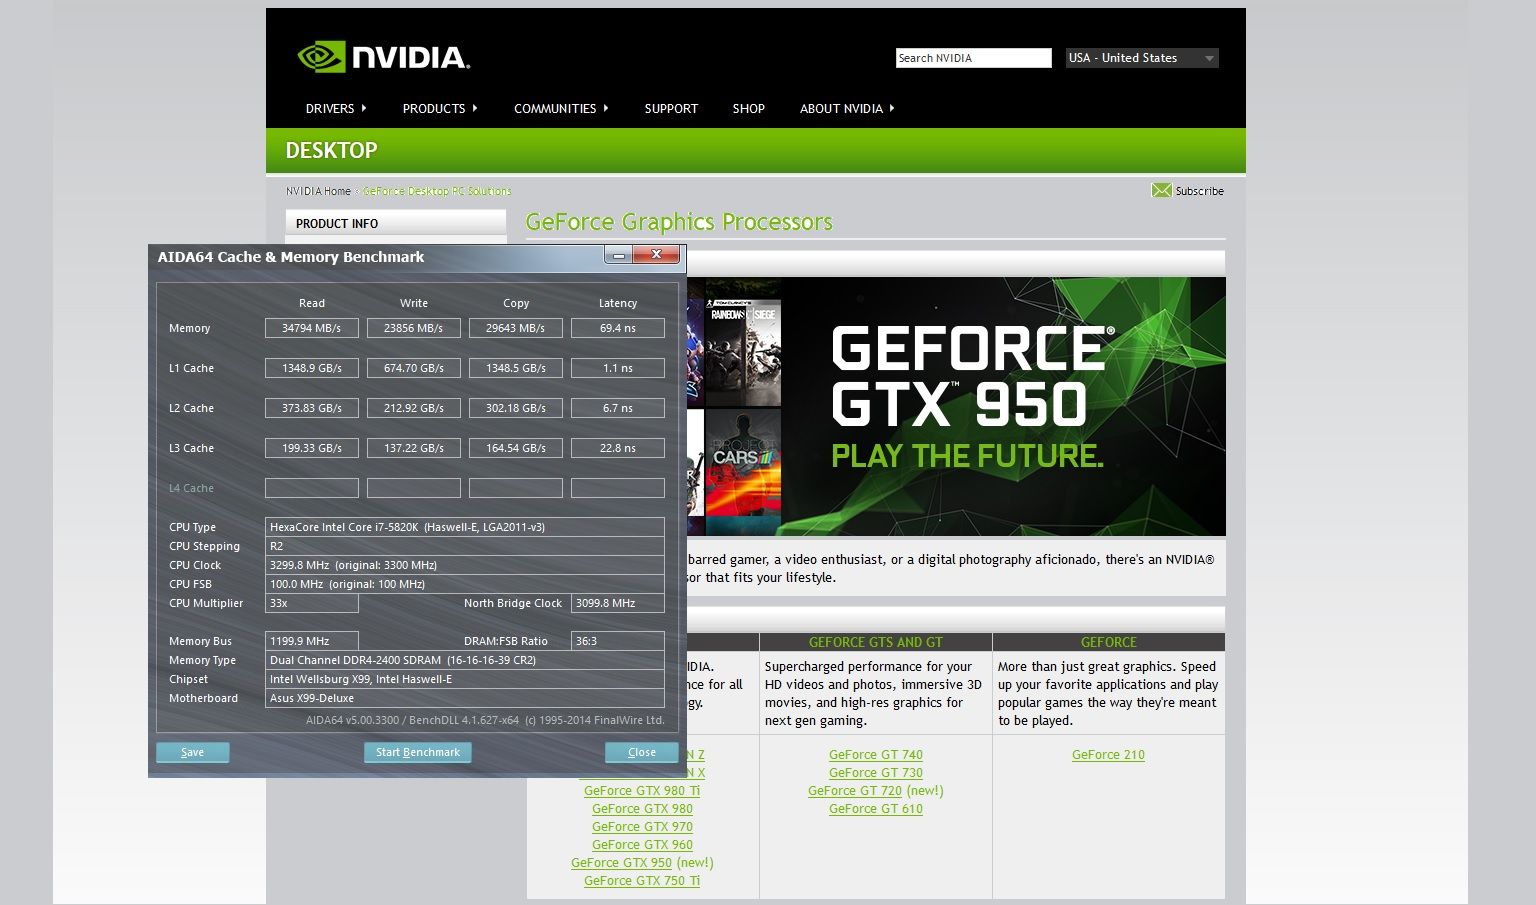This screenshot has height=905, width=1536.
Task: Select L3 Cache latency 22.8 ns
Action: point(618,448)
